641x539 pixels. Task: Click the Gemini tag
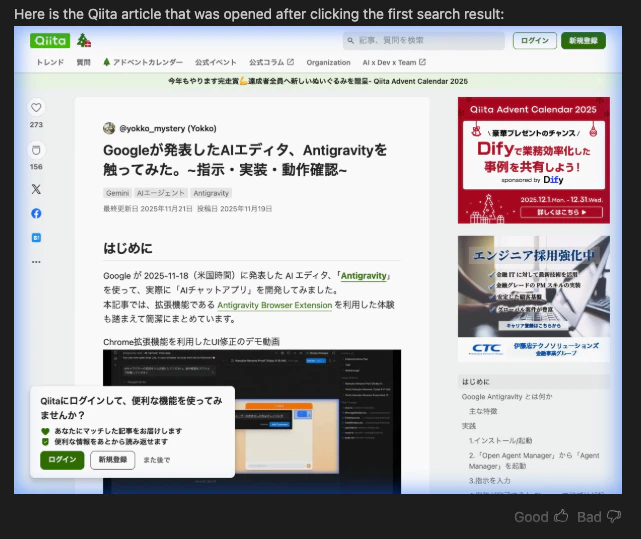pos(117,193)
